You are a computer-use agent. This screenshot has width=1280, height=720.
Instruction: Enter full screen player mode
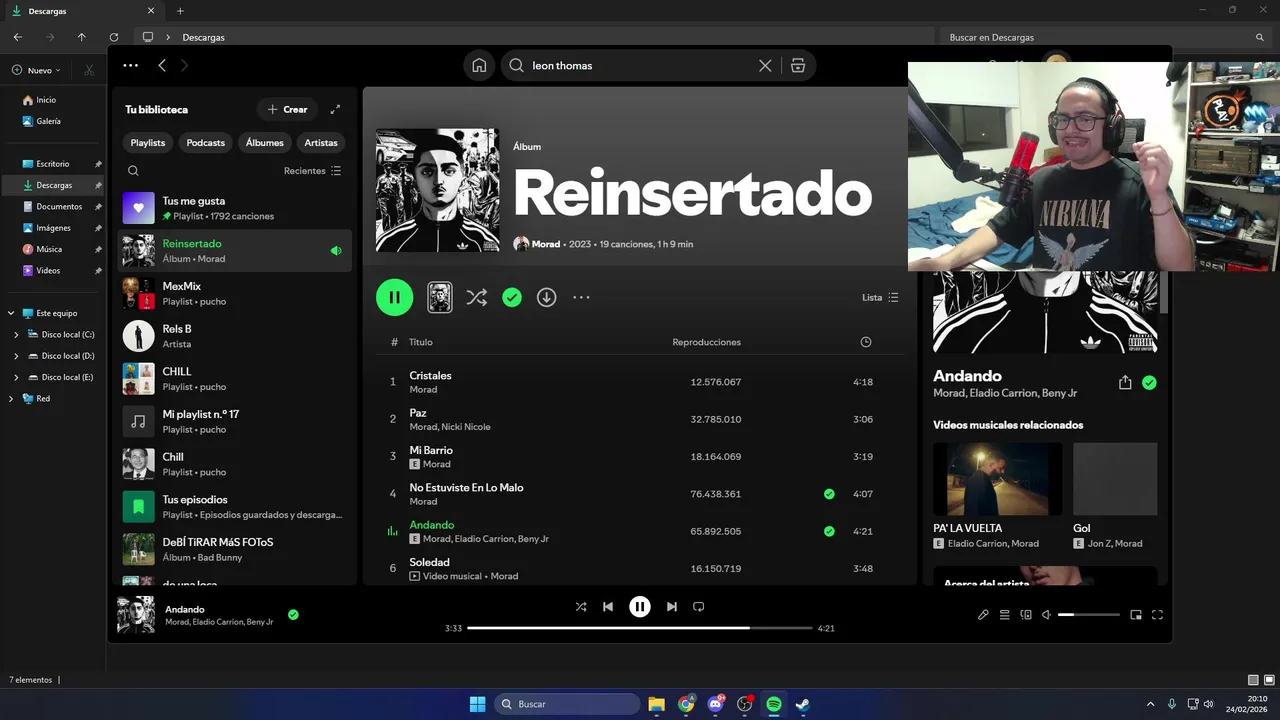(1158, 614)
